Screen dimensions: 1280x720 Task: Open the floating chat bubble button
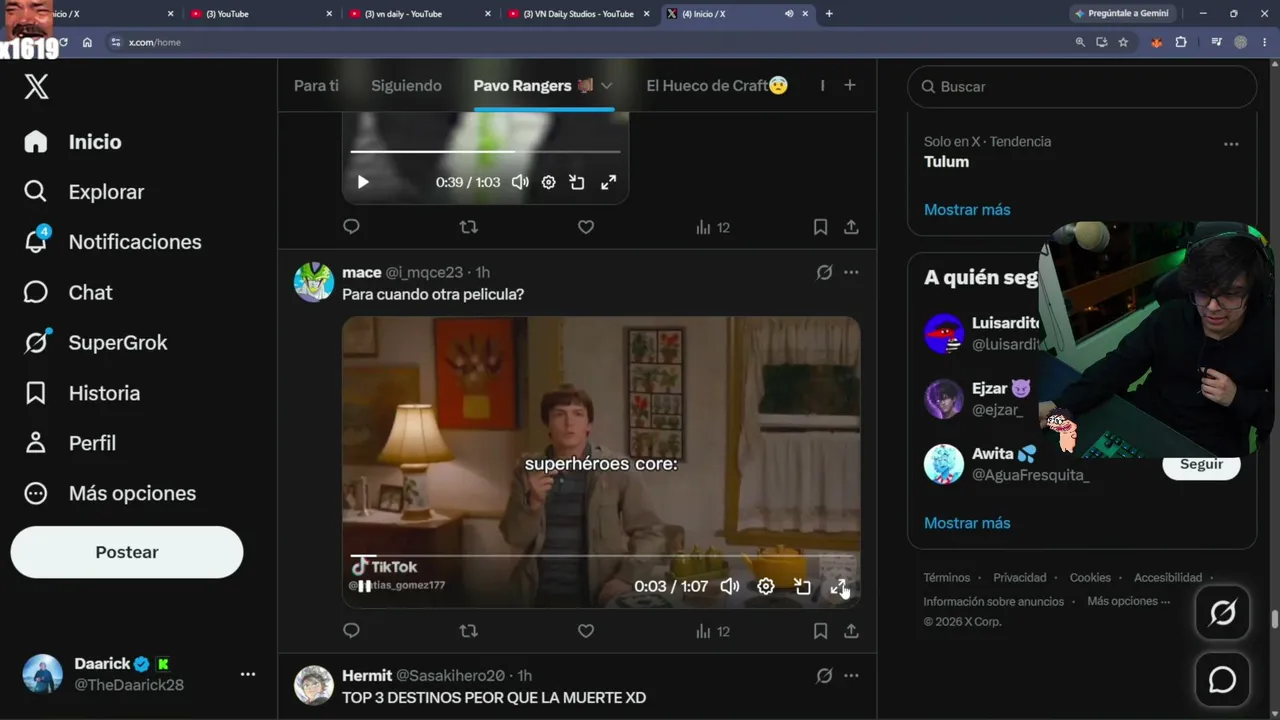(x=1223, y=680)
